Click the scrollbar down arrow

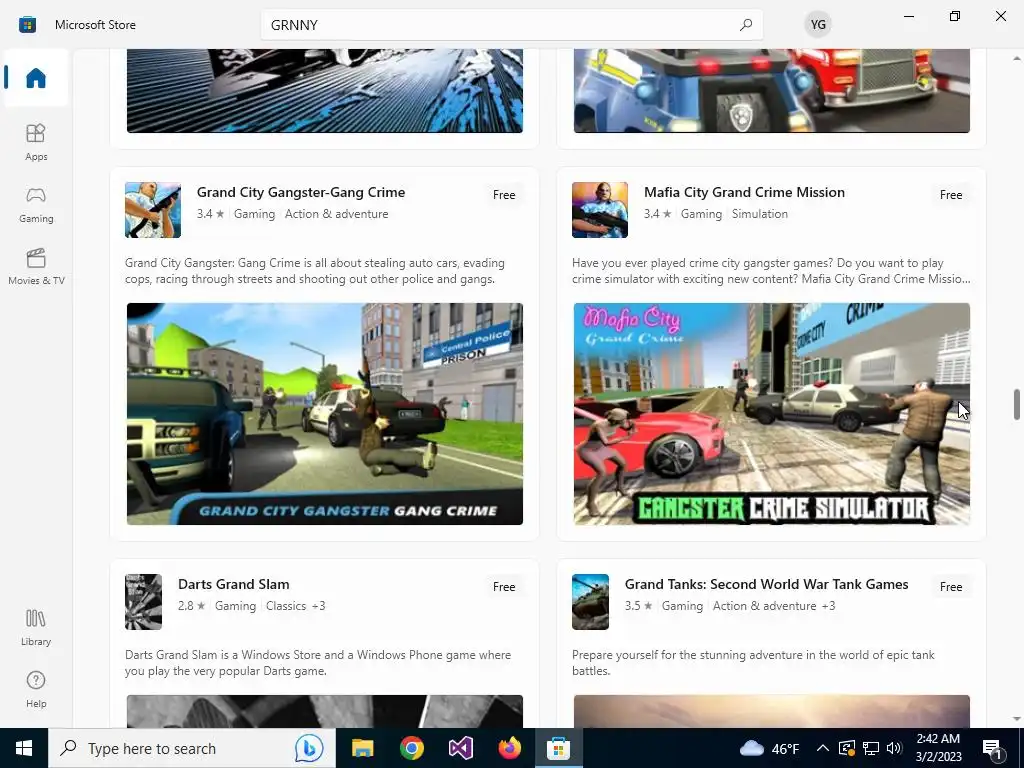[1017, 718]
